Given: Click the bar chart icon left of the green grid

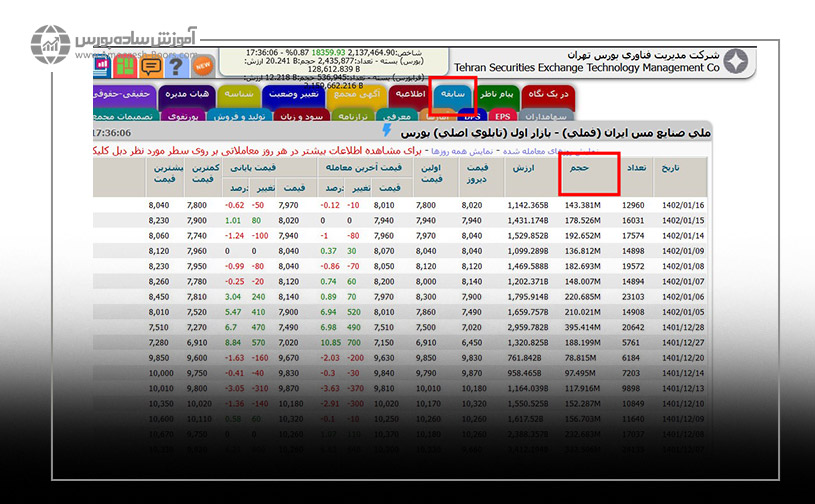Looking at the screenshot, I should 103,64.
